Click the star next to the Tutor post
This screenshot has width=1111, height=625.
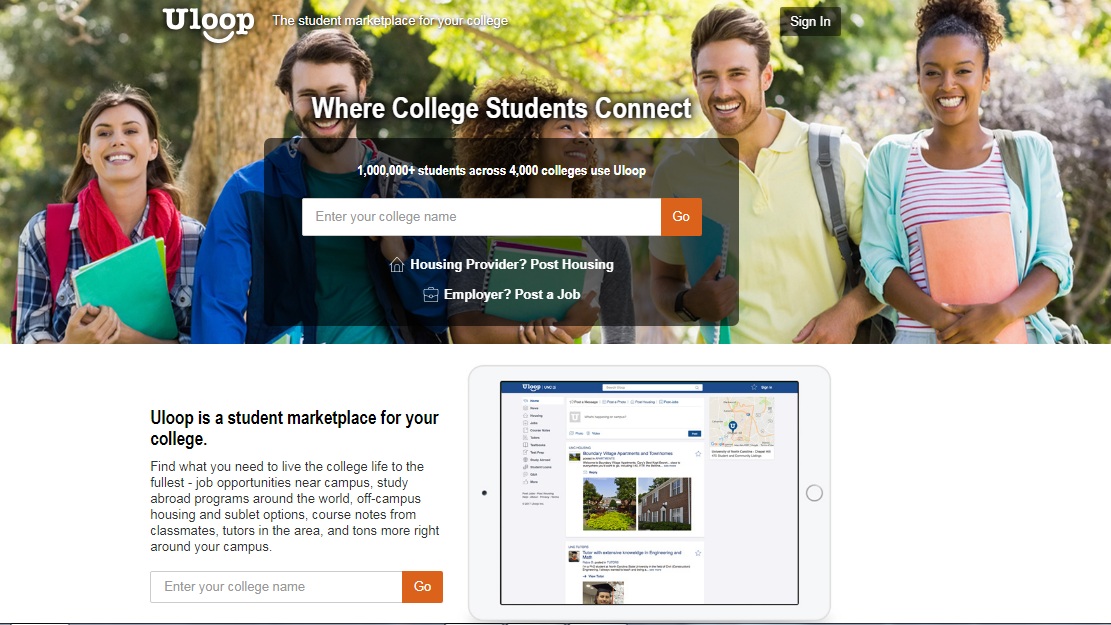pos(698,553)
